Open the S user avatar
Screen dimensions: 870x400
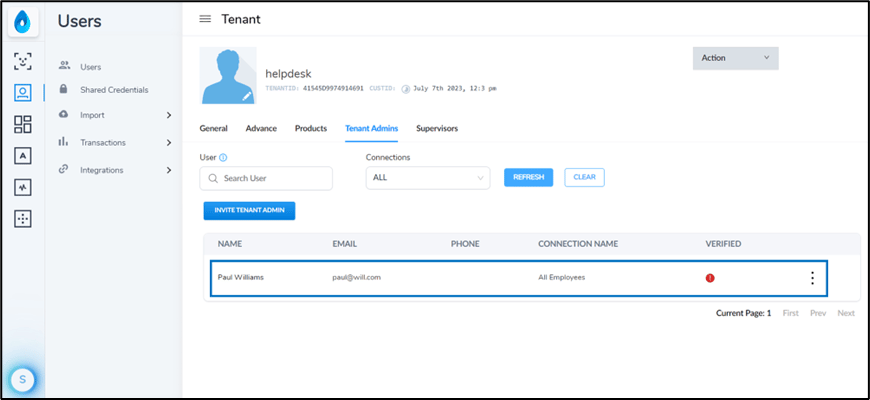point(23,379)
